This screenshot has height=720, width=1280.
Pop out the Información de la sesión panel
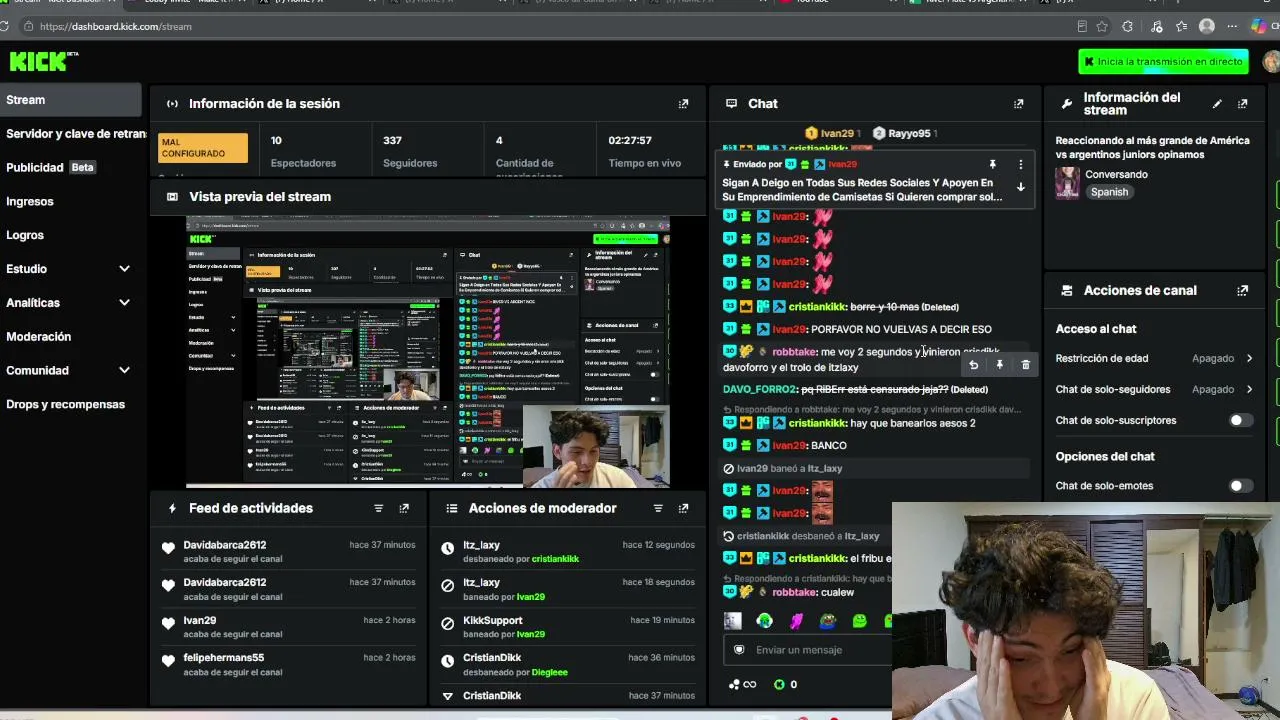[x=683, y=104]
